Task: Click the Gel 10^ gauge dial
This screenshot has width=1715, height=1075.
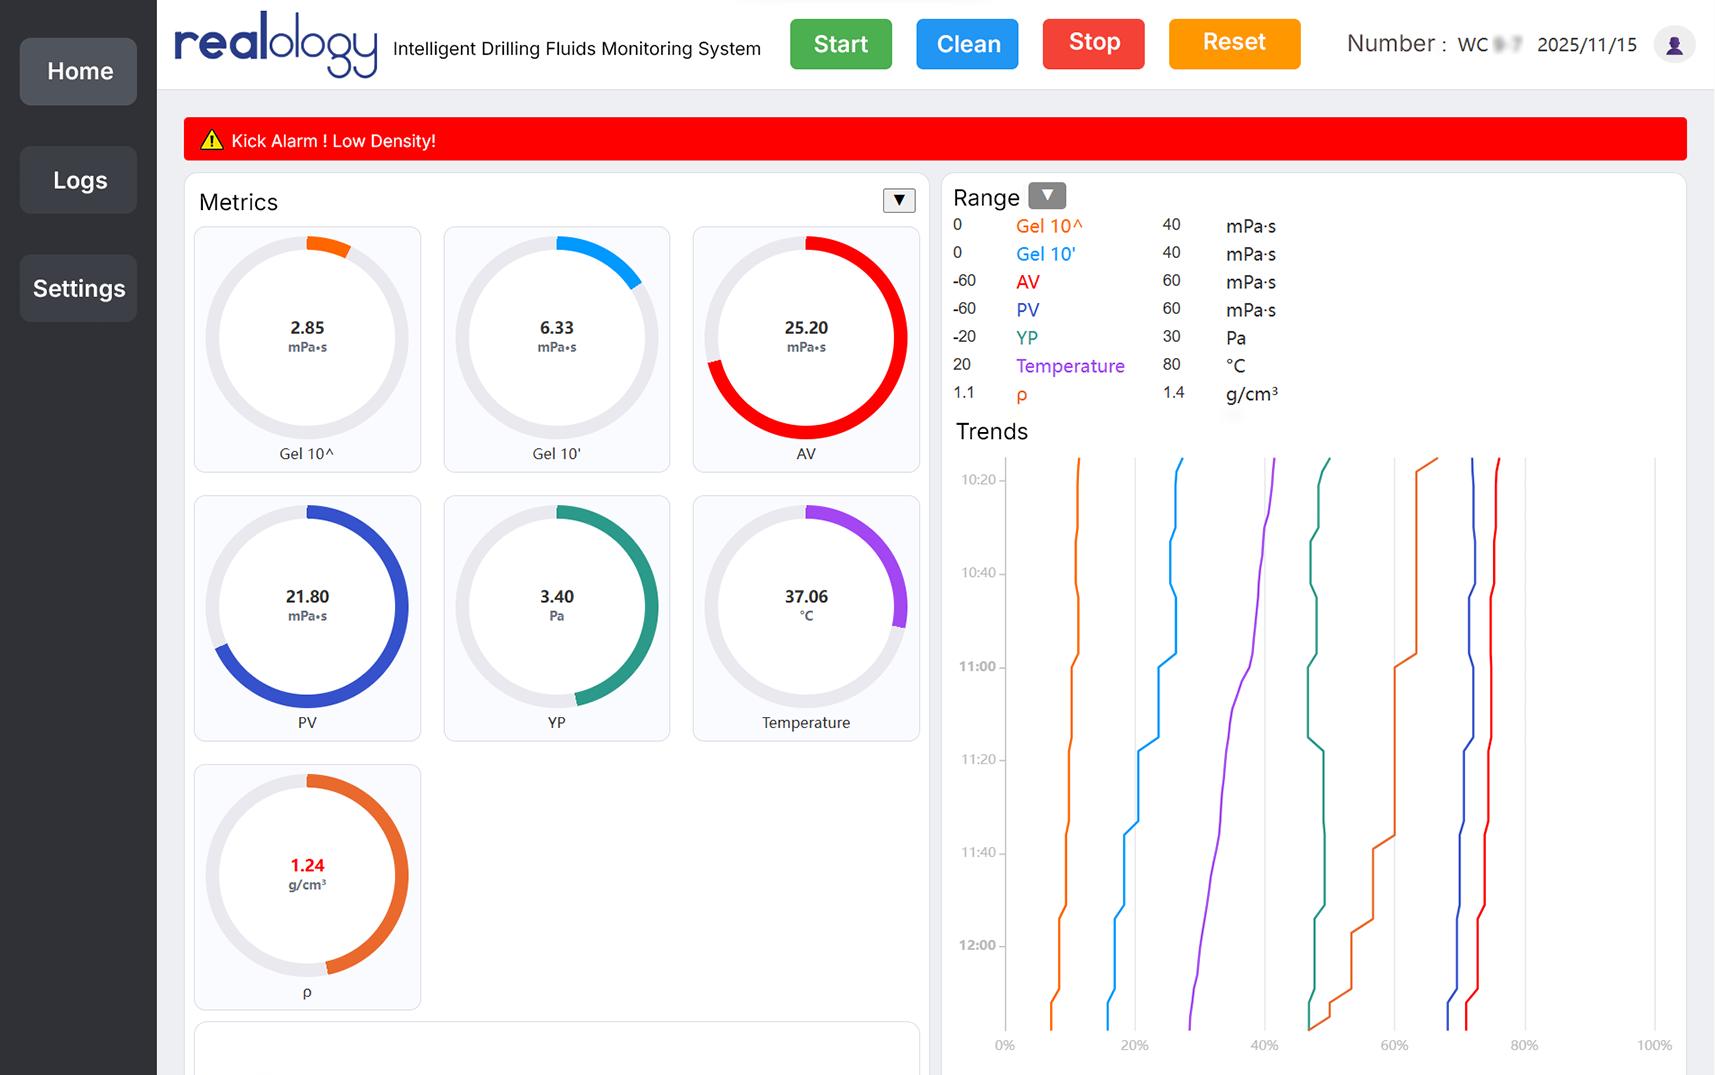Action: pos(307,338)
